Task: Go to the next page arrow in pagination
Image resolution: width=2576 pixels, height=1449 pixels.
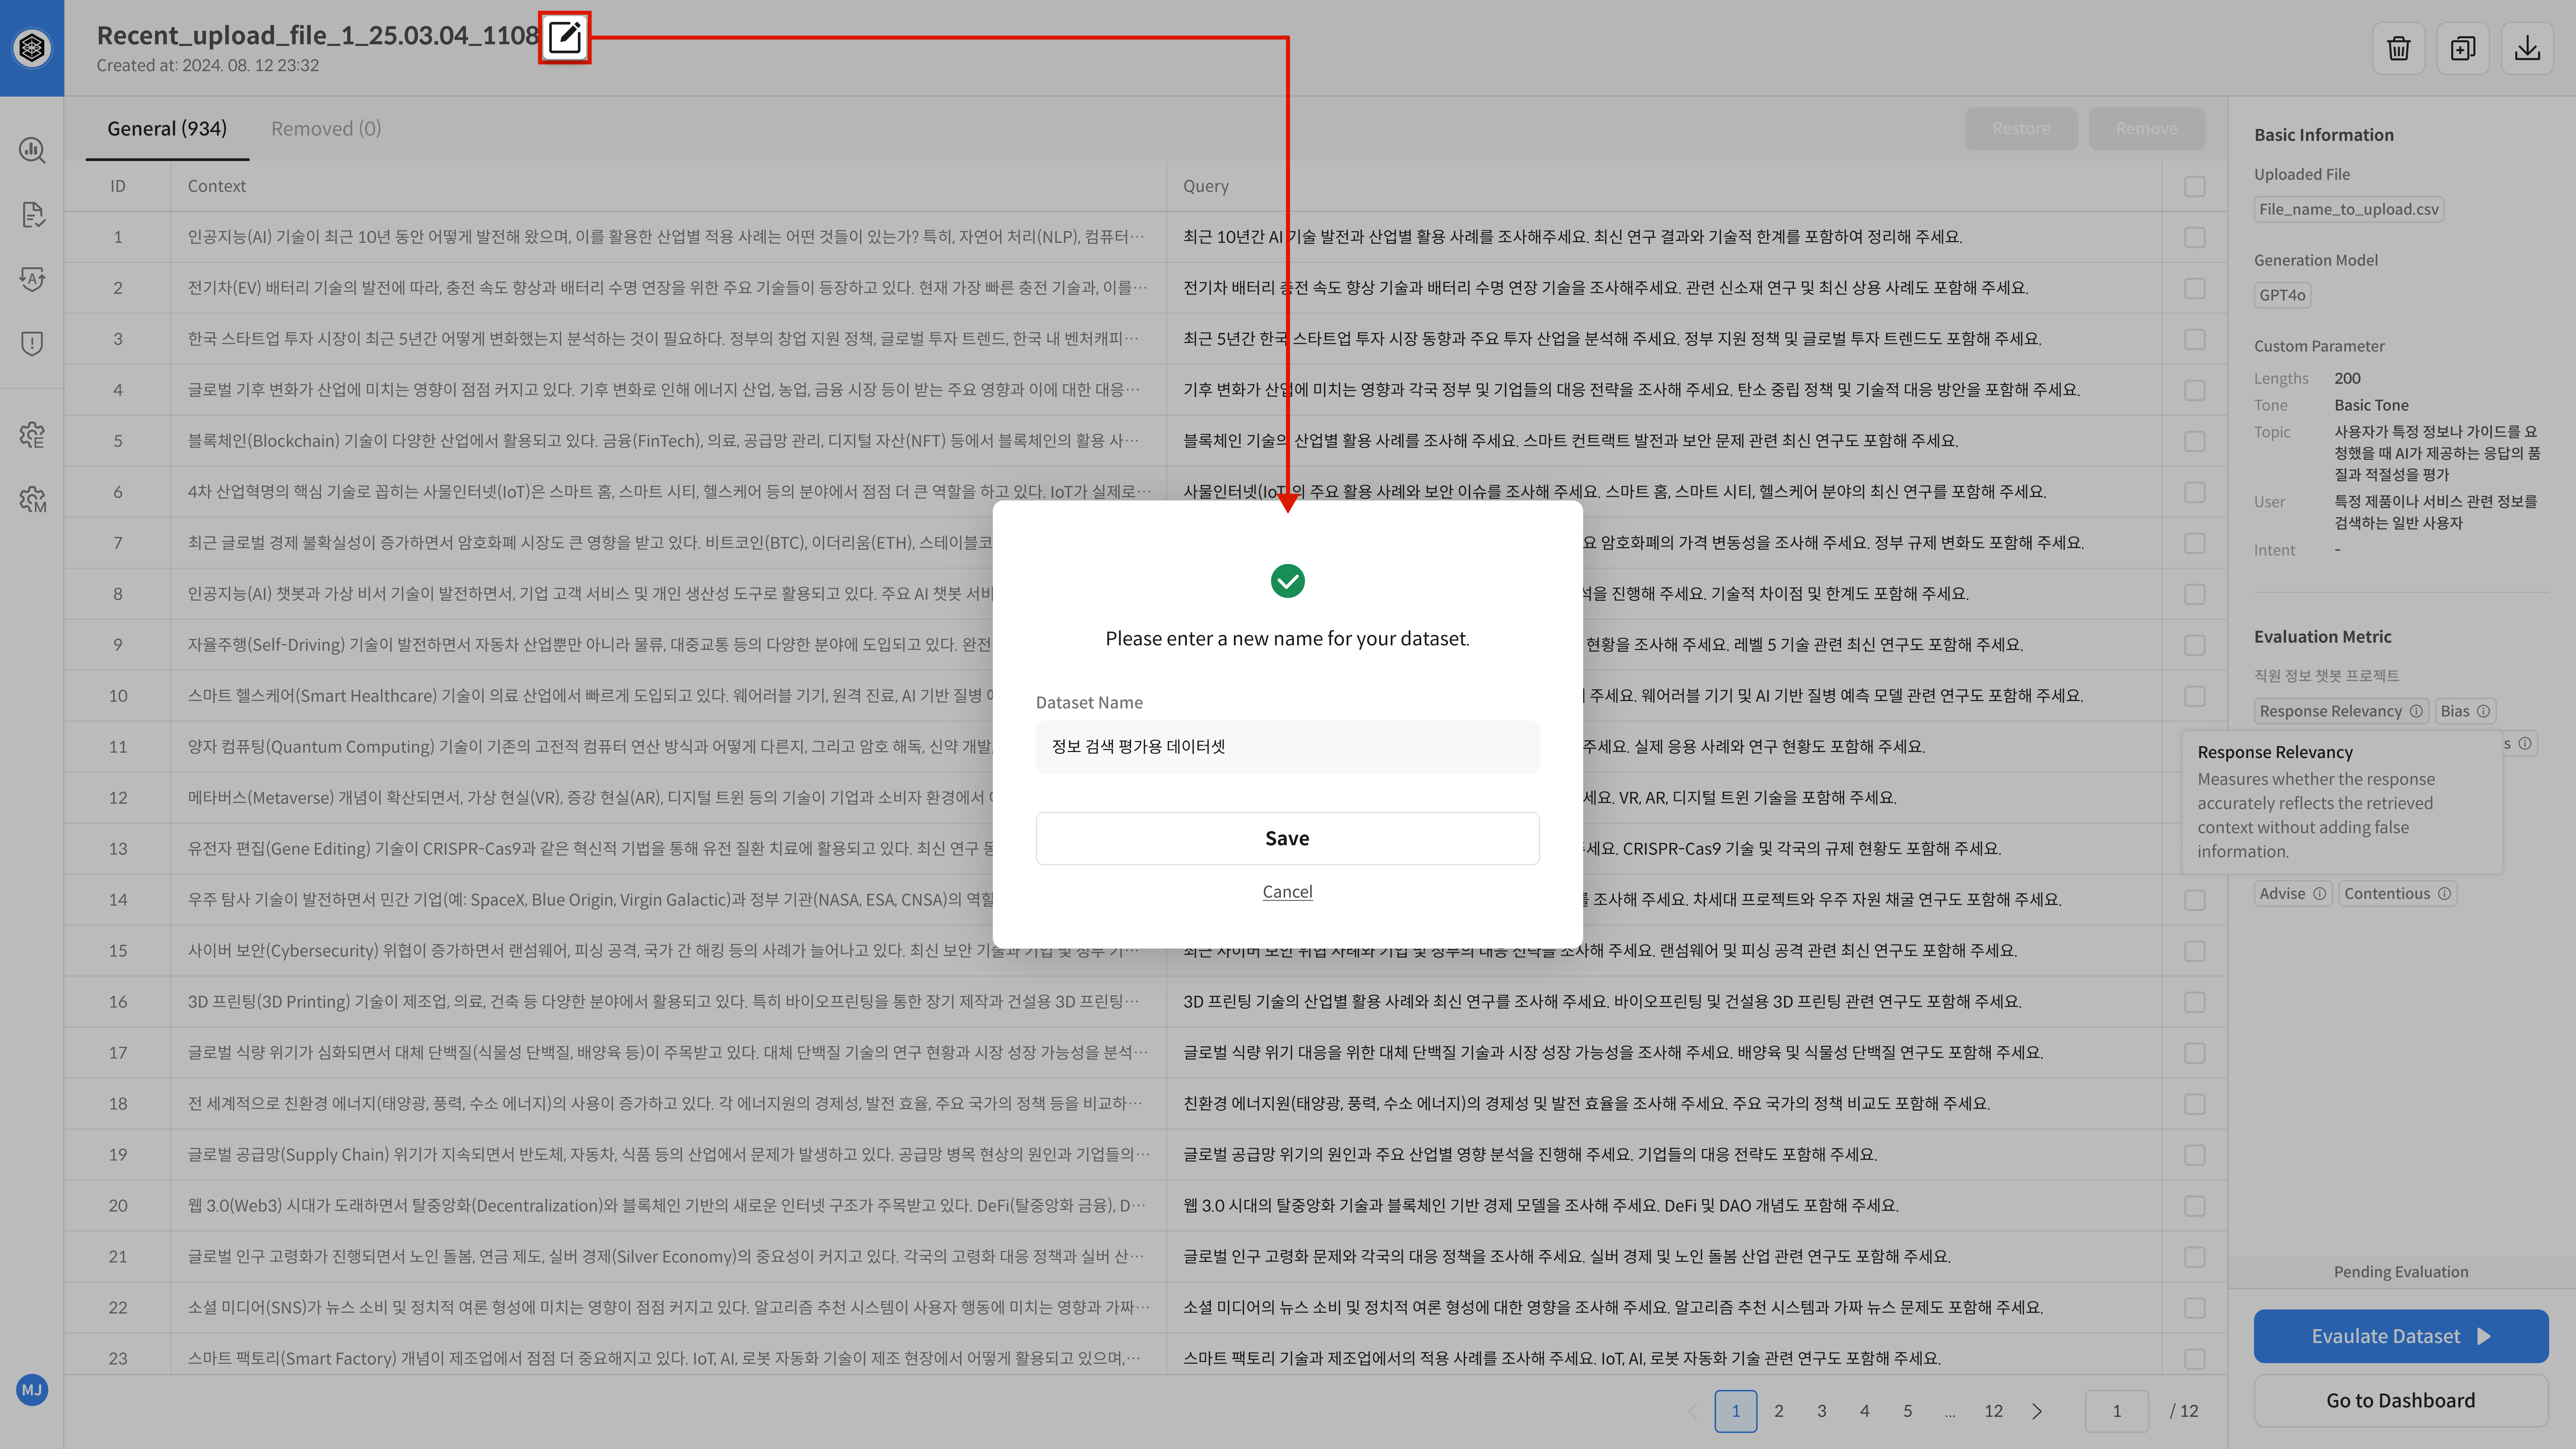Action: [x=2037, y=1411]
